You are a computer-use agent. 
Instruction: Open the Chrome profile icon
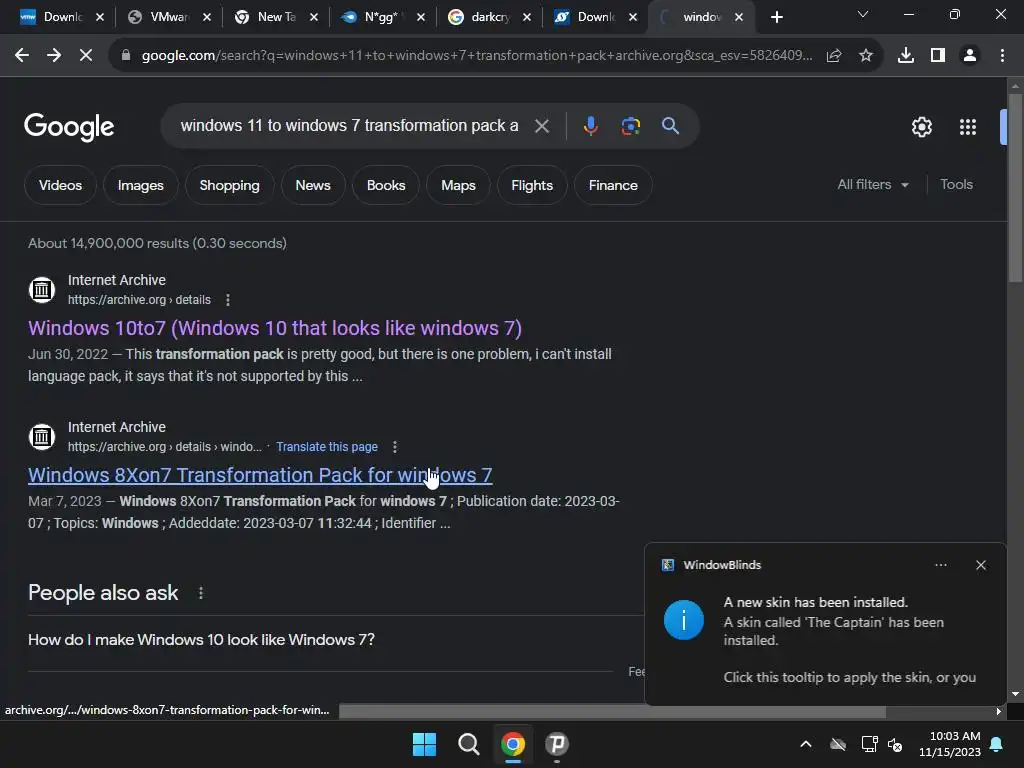tap(970, 56)
